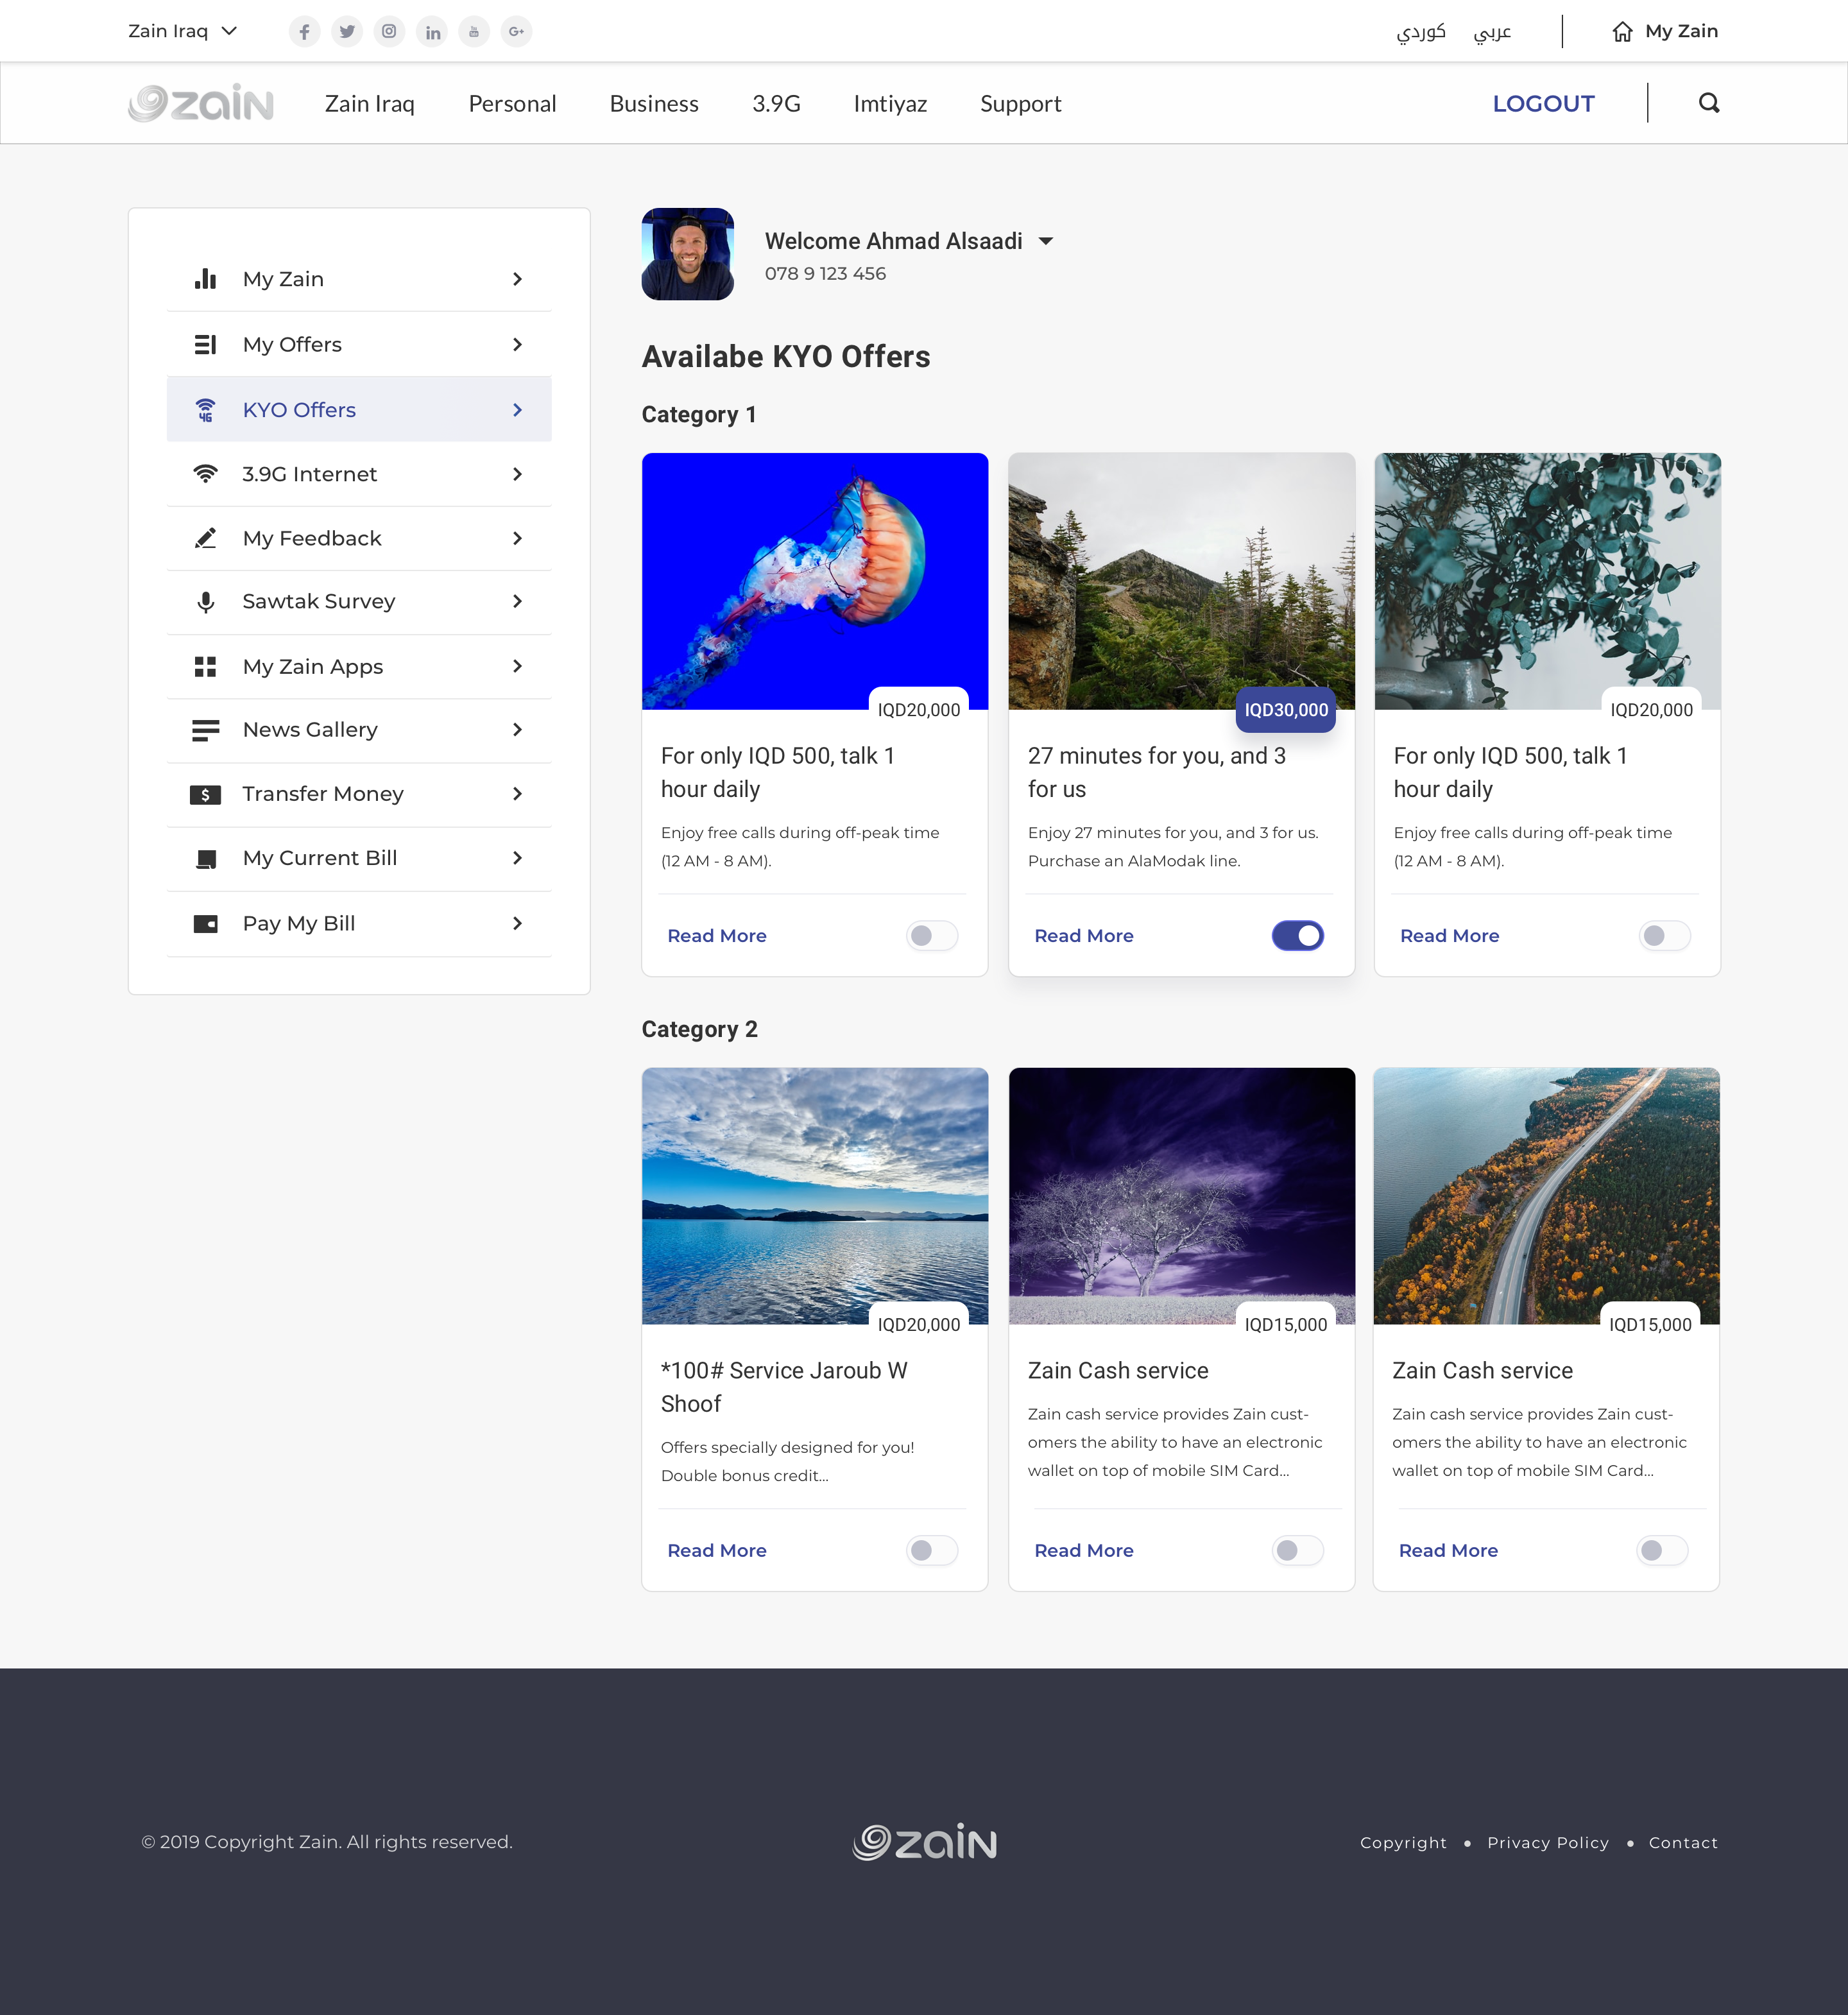
Task: Open 3.9G nav item
Action: pyautogui.click(x=777, y=104)
